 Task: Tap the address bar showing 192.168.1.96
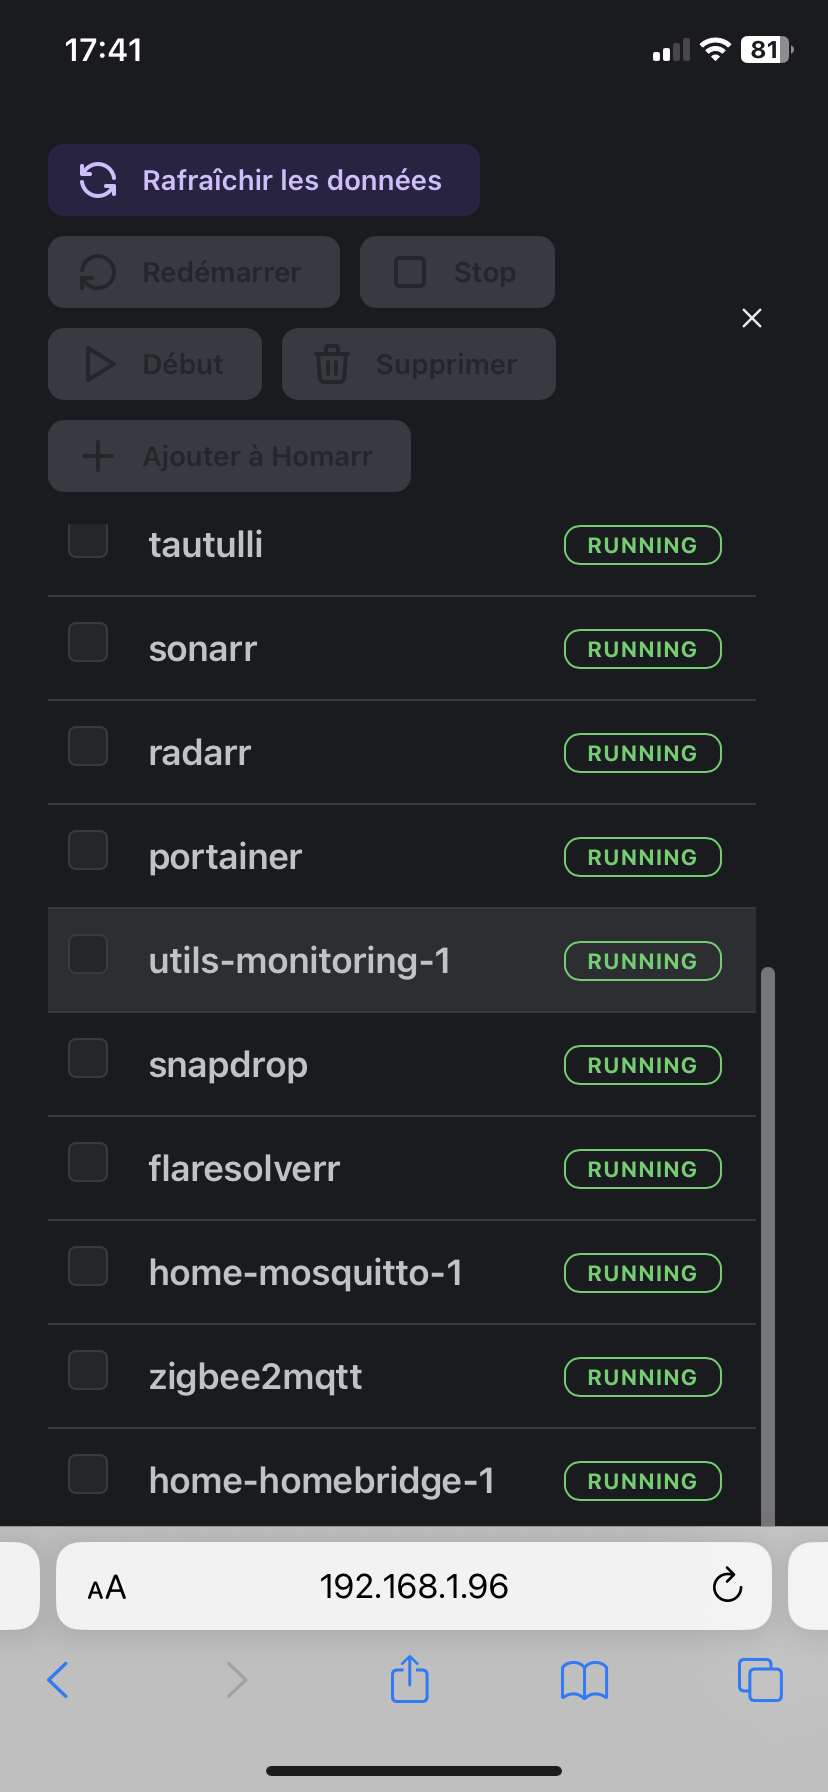click(413, 1586)
